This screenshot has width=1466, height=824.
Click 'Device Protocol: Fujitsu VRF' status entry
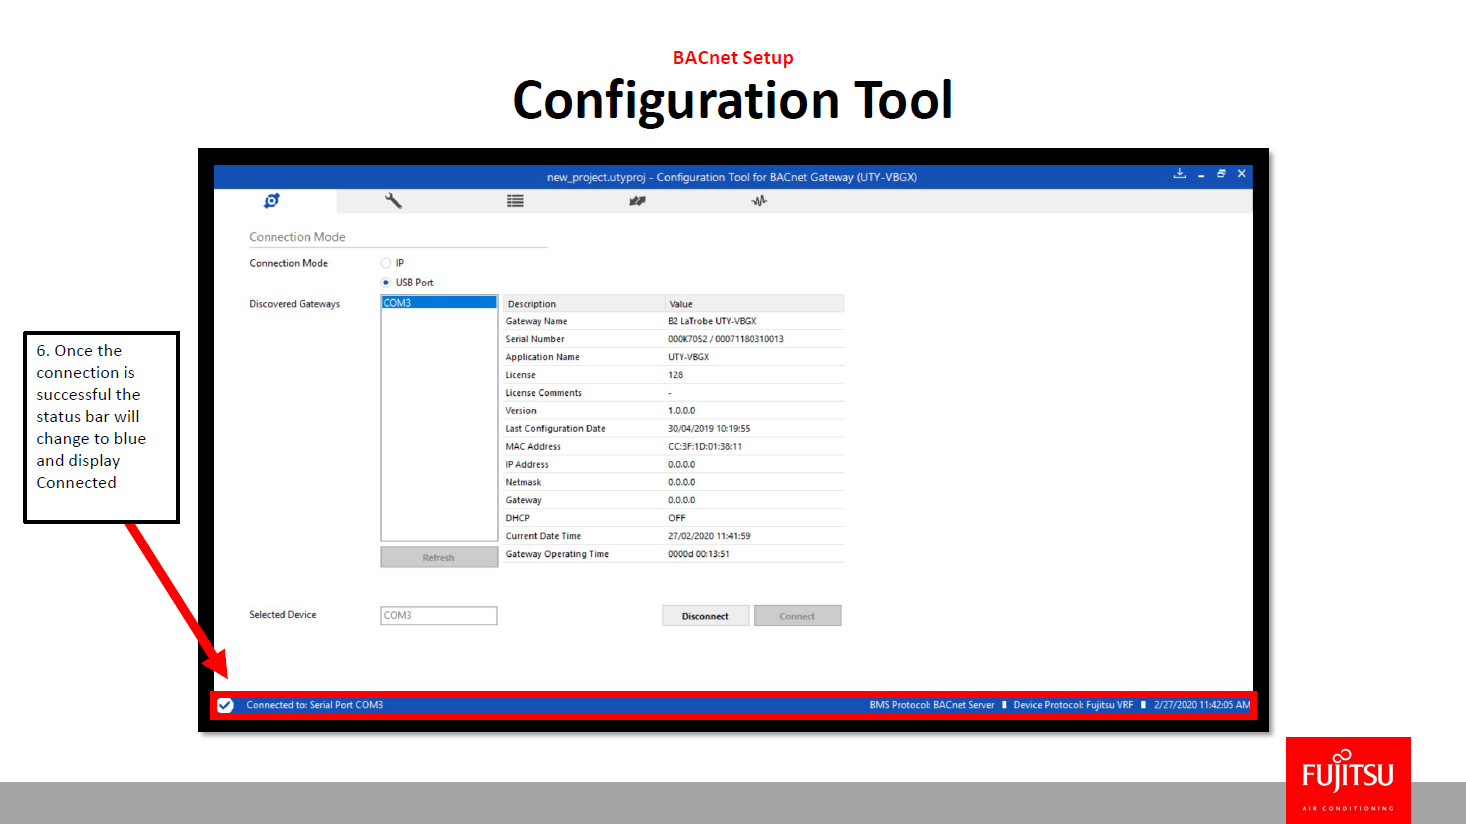(x=1073, y=705)
